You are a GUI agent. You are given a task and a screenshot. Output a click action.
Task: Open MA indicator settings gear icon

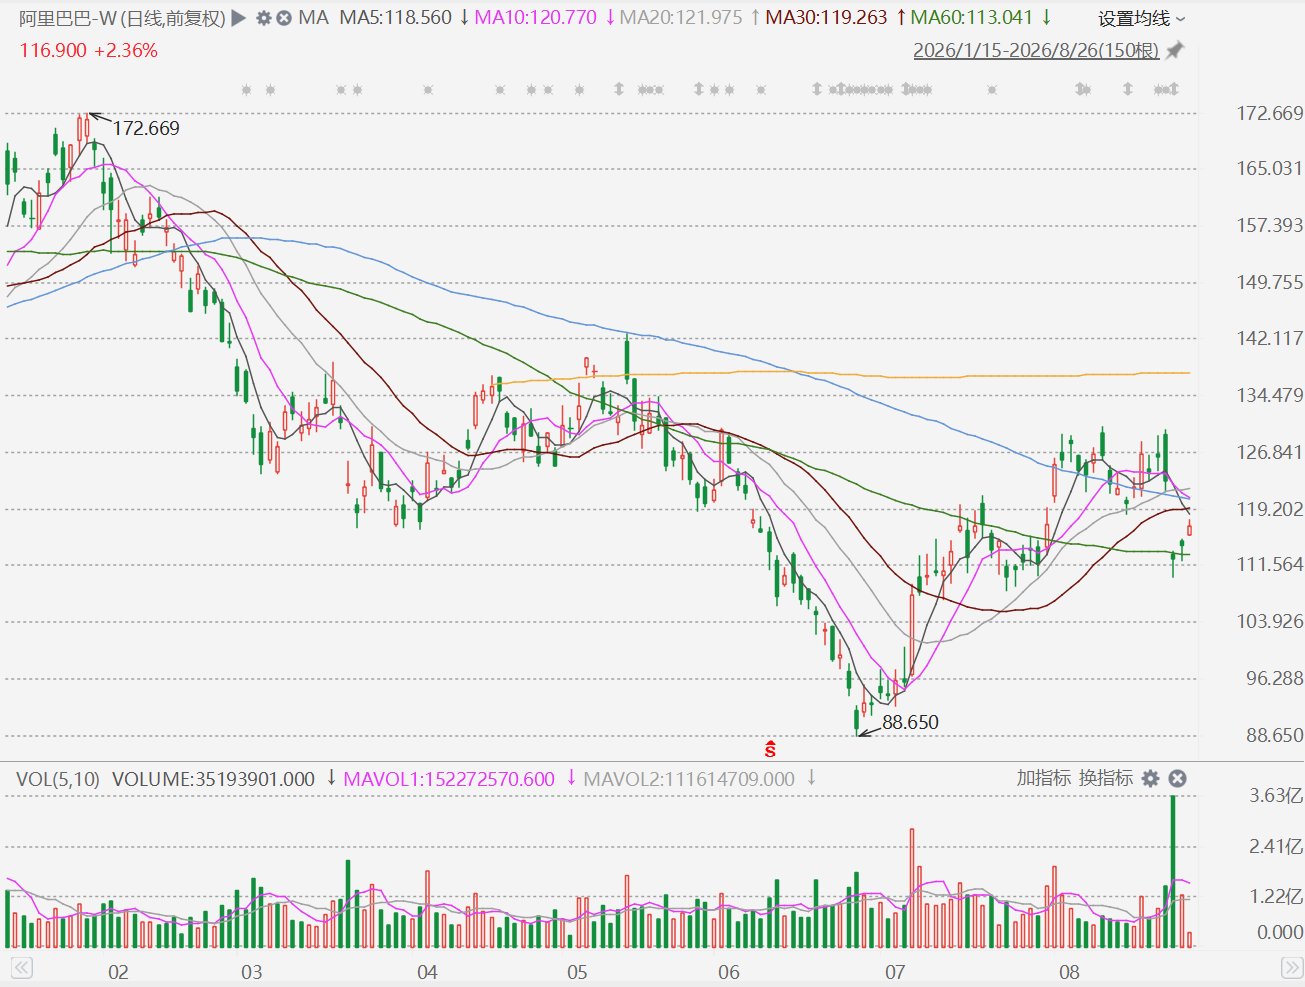264,18
